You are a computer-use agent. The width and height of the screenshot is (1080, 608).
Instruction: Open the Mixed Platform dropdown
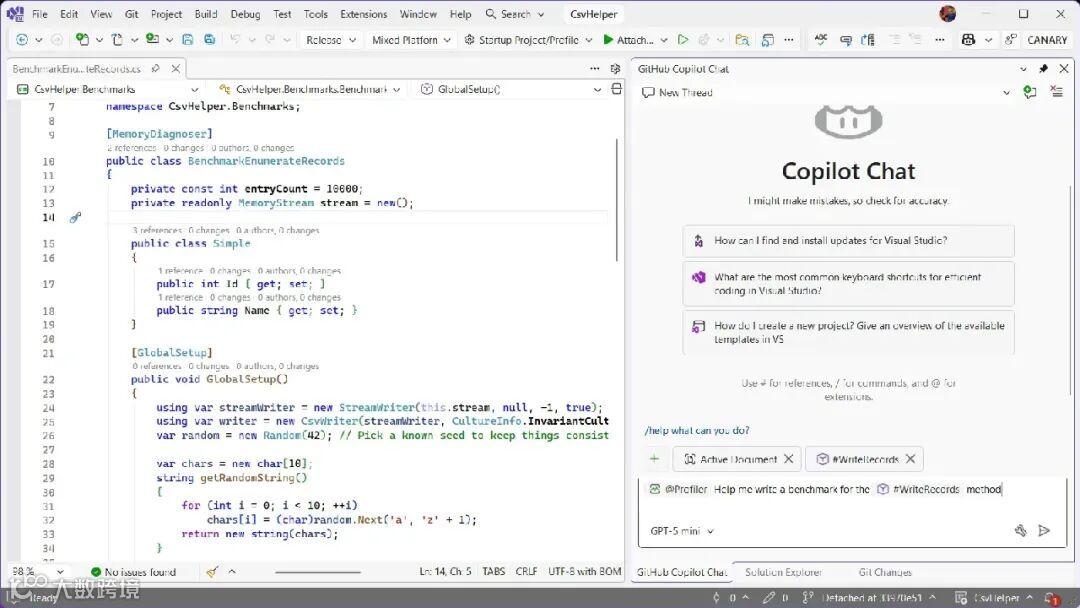pyautogui.click(x=410, y=40)
